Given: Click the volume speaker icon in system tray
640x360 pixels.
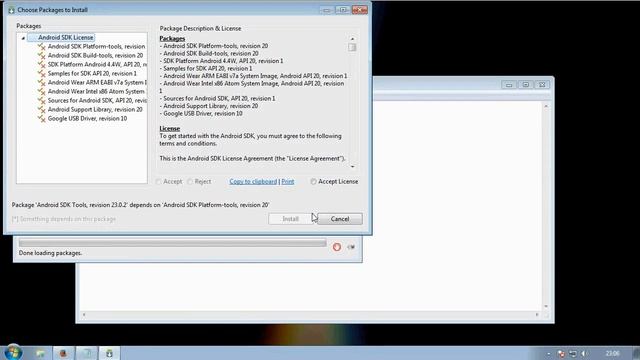Looking at the screenshot, I should click(584, 353).
